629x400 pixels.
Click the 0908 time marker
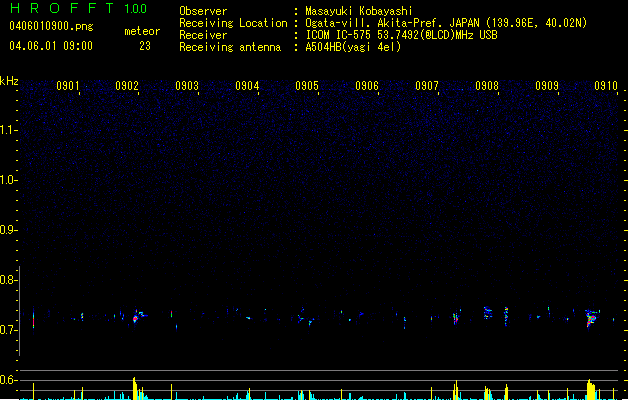[487, 85]
